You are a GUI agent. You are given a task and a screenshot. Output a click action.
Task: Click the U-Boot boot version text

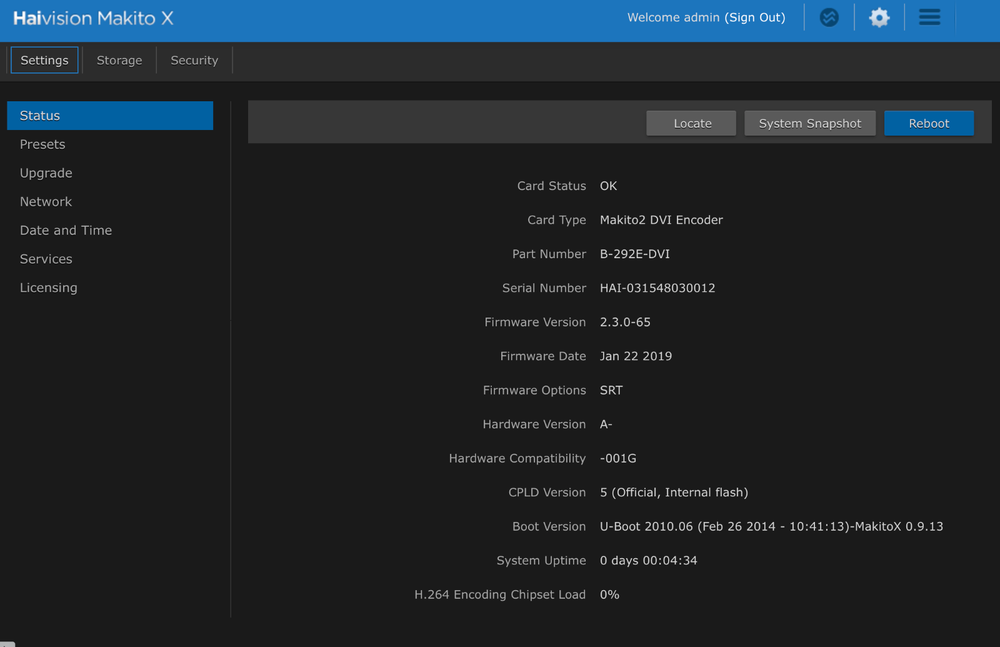771,526
